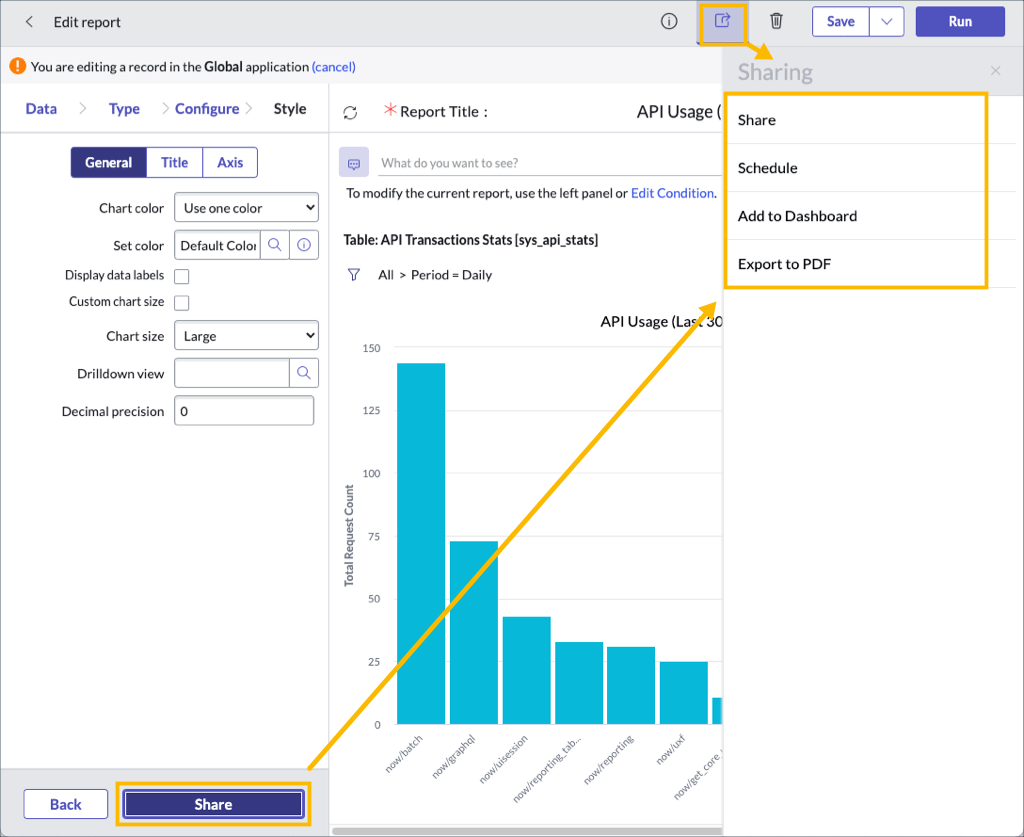Refresh the report preview

(349, 112)
